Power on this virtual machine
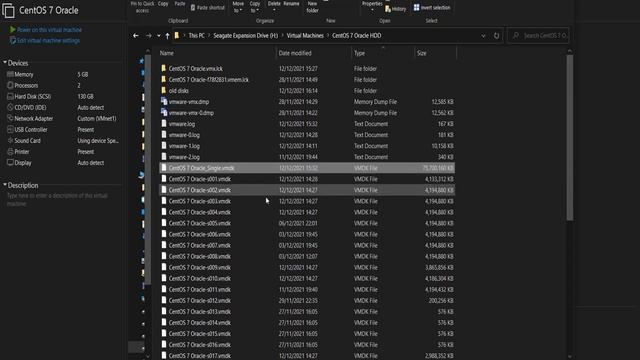Image resolution: width=640 pixels, height=360 pixels. pyautogui.click(x=49, y=30)
